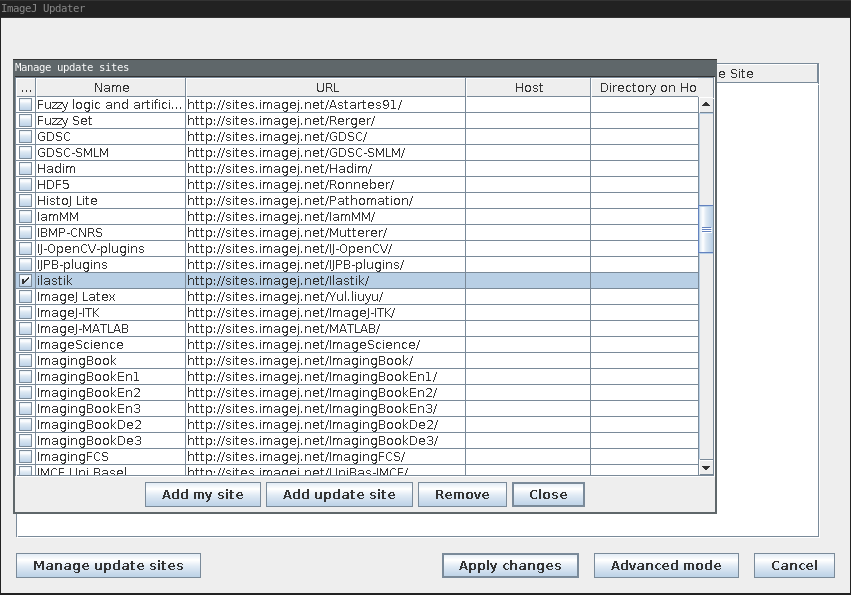Image resolution: width=851 pixels, height=595 pixels.
Task: Click the Name column header
Action: (111, 88)
